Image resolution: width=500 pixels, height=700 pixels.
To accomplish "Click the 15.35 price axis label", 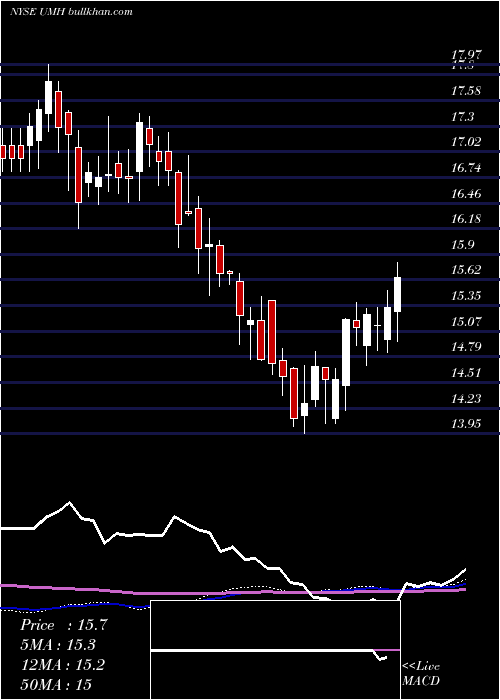I will point(466,296).
